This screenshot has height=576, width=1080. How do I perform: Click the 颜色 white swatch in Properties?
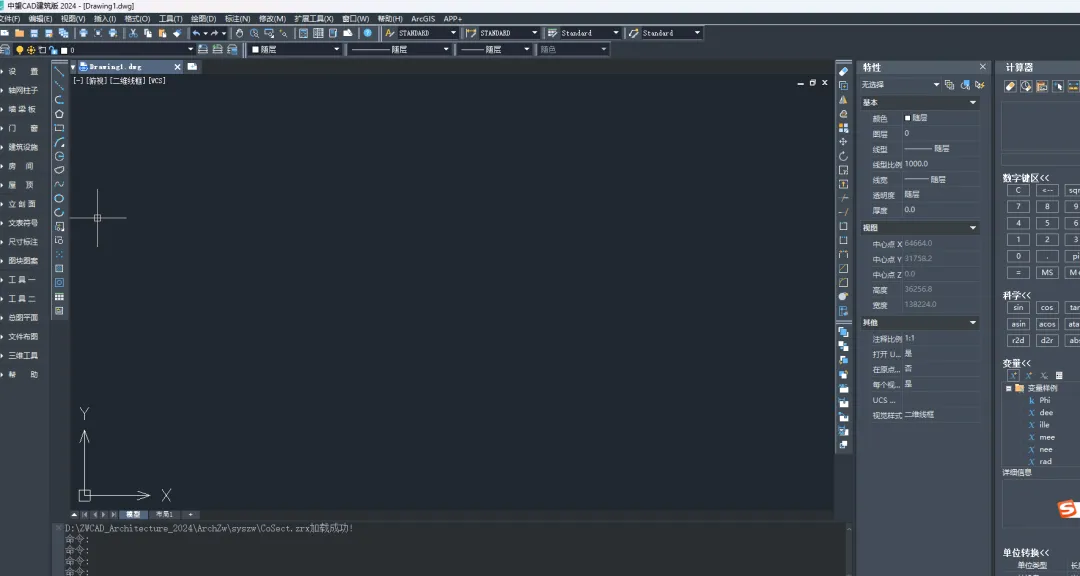point(907,118)
